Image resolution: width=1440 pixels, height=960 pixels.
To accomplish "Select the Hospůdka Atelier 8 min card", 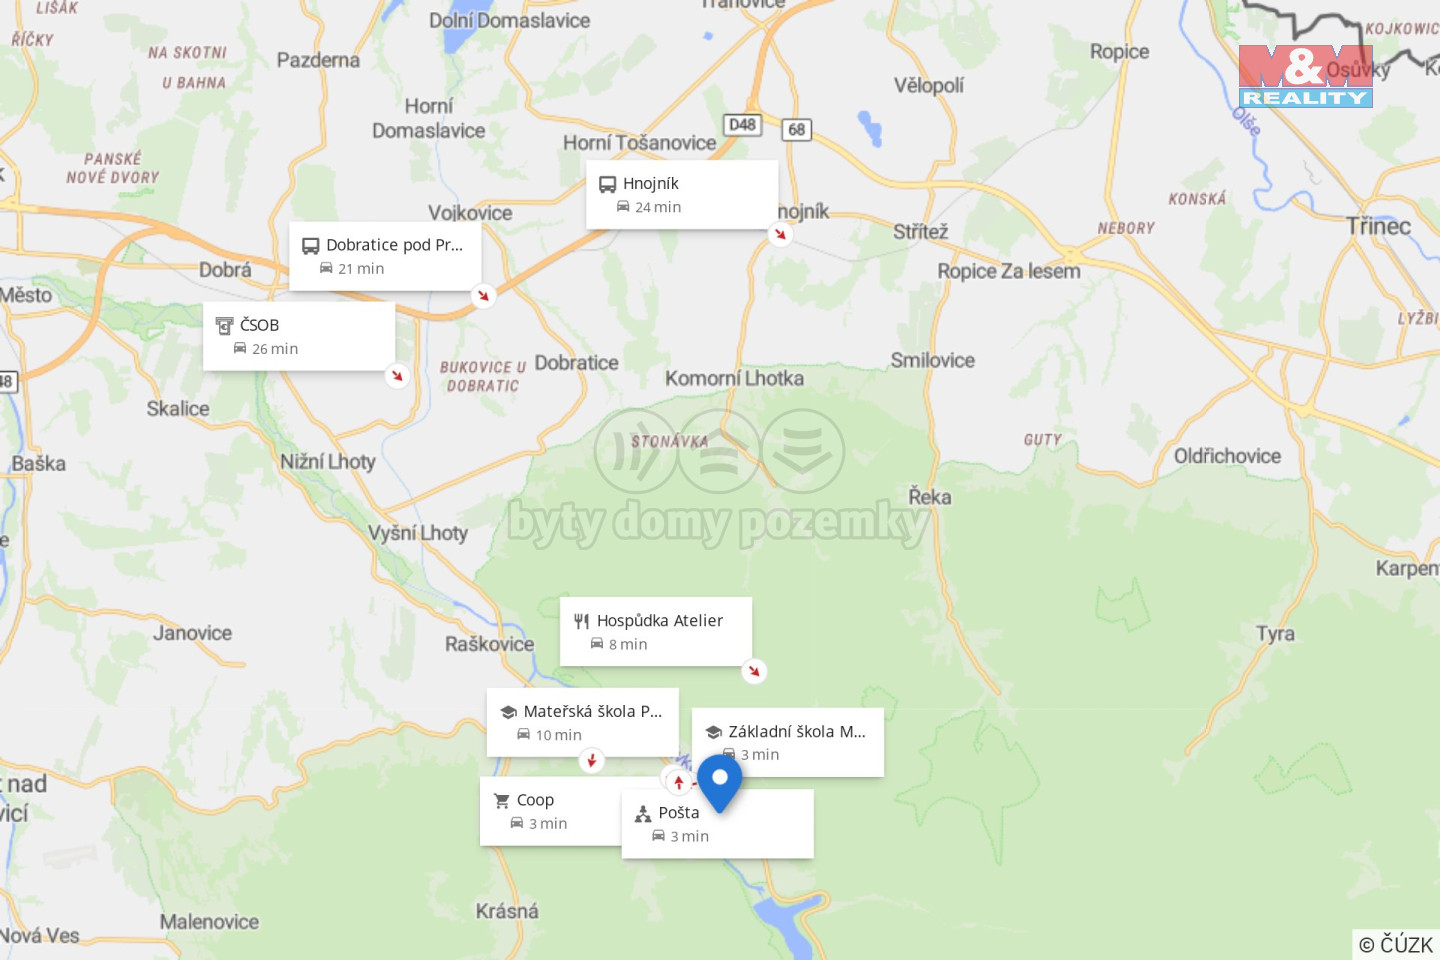I will [x=656, y=632].
